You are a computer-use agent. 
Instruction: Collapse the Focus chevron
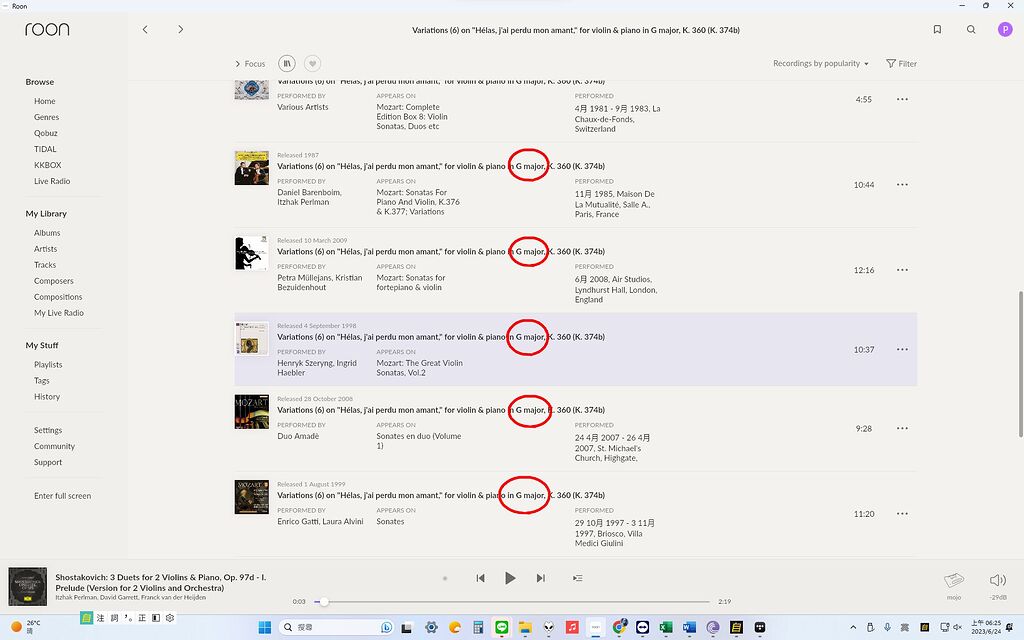click(x=236, y=63)
